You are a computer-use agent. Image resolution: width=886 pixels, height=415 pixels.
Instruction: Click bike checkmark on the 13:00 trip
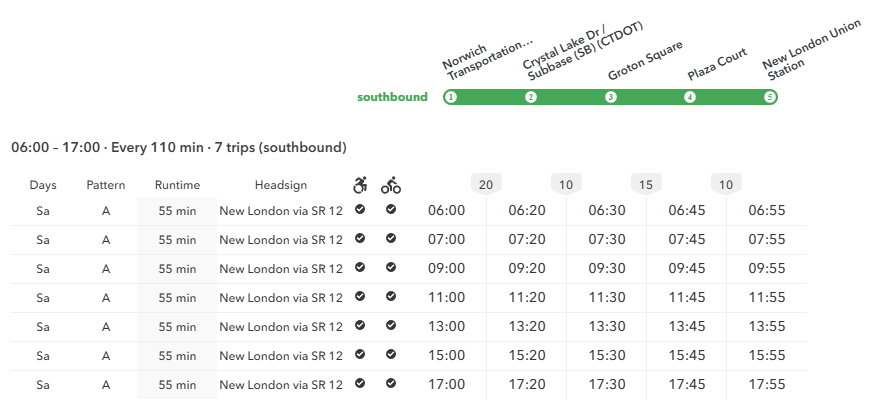pos(390,325)
